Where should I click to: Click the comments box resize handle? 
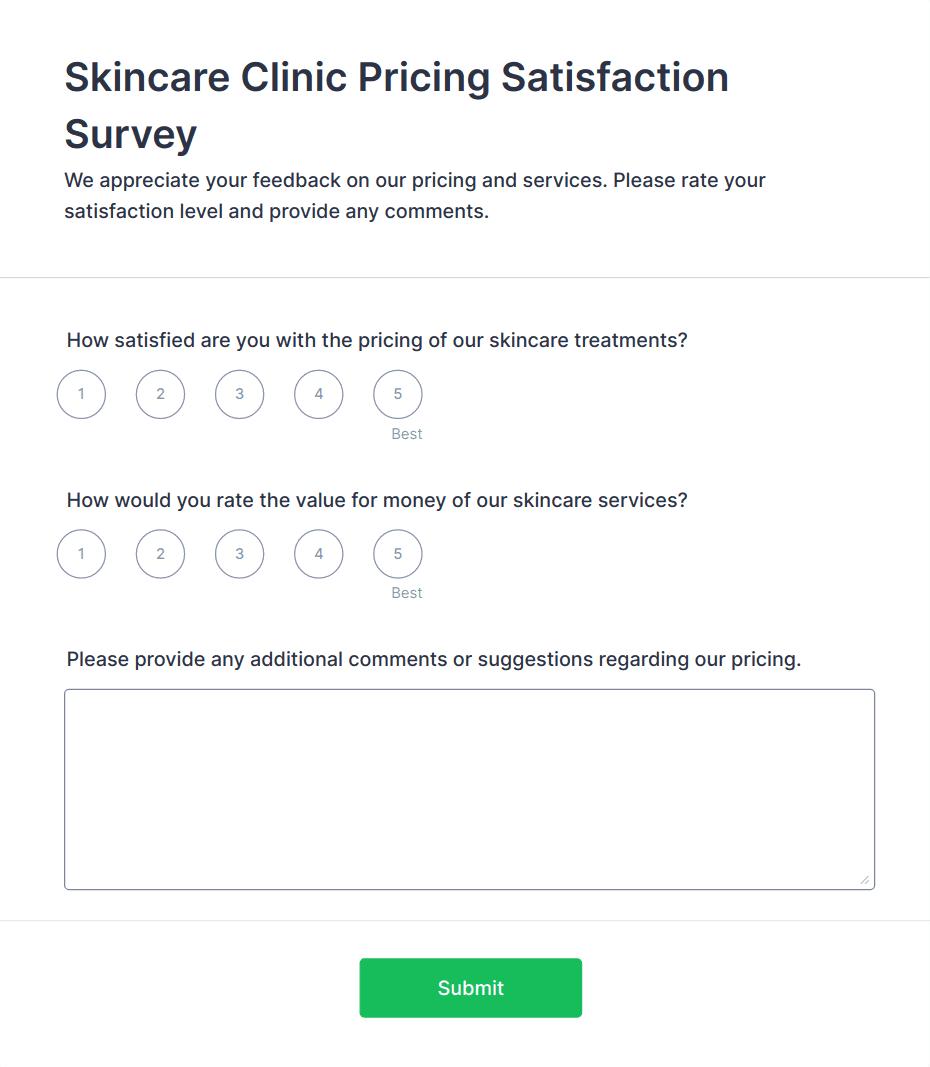(864, 880)
